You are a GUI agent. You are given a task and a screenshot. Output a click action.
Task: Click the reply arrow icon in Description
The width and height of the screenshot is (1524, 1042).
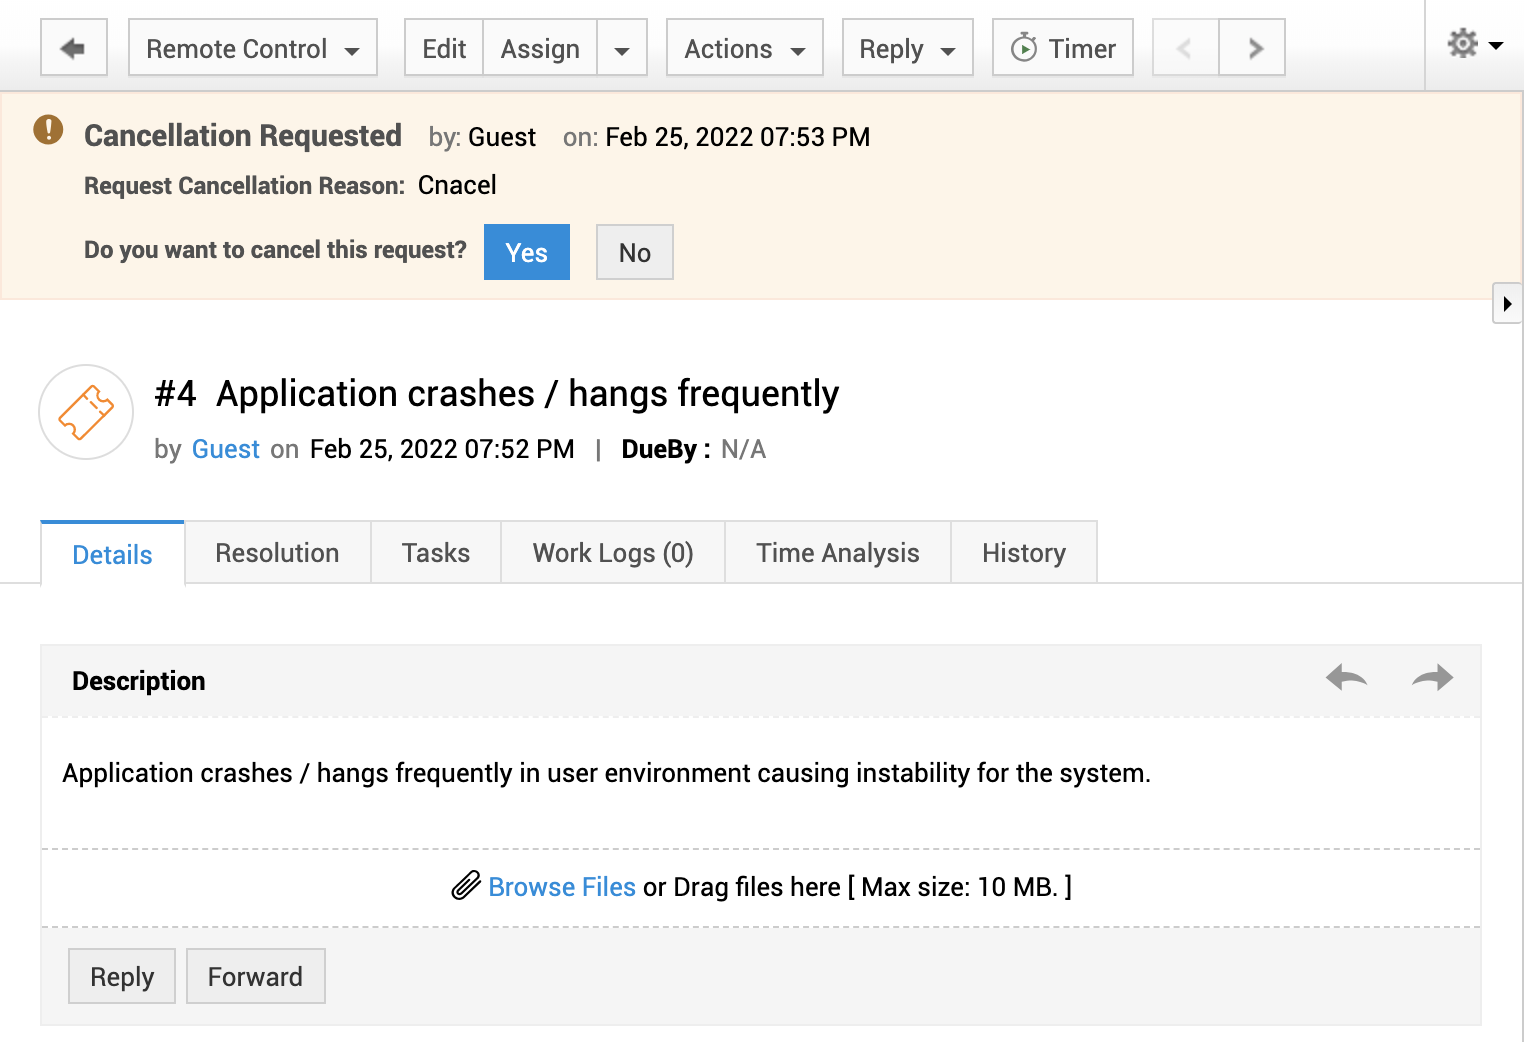tap(1346, 678)
